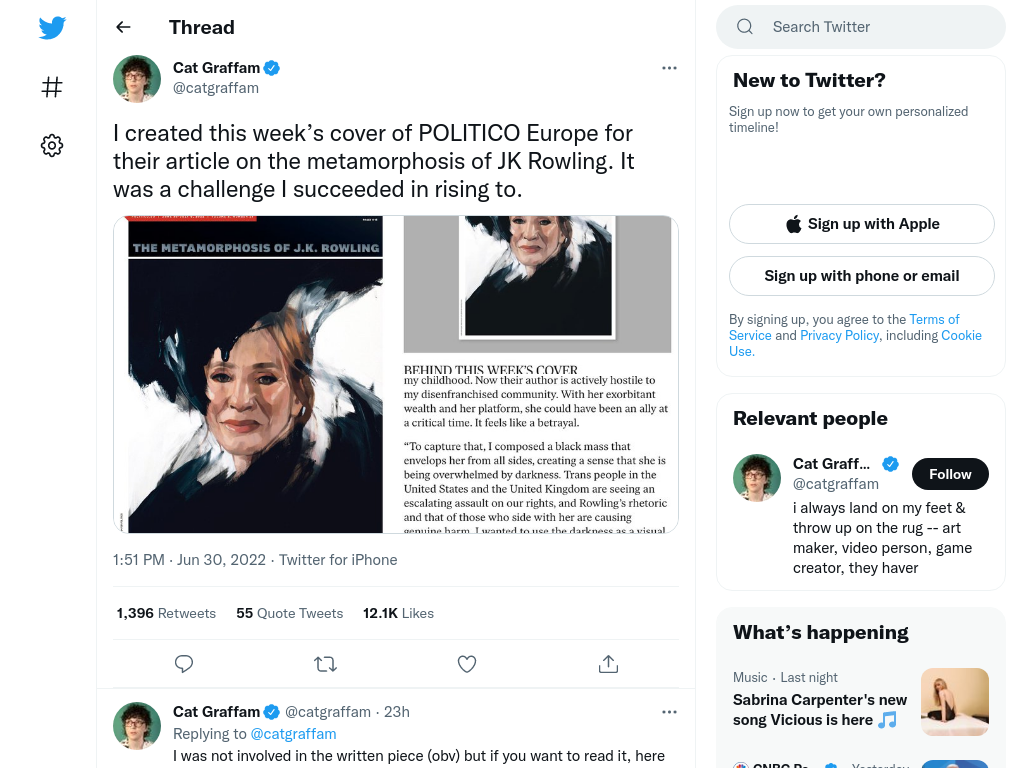The image size is (1024, 768).
Task: Open the Settings gear icon
Action: pyautogui.click(x=52, y=145)
